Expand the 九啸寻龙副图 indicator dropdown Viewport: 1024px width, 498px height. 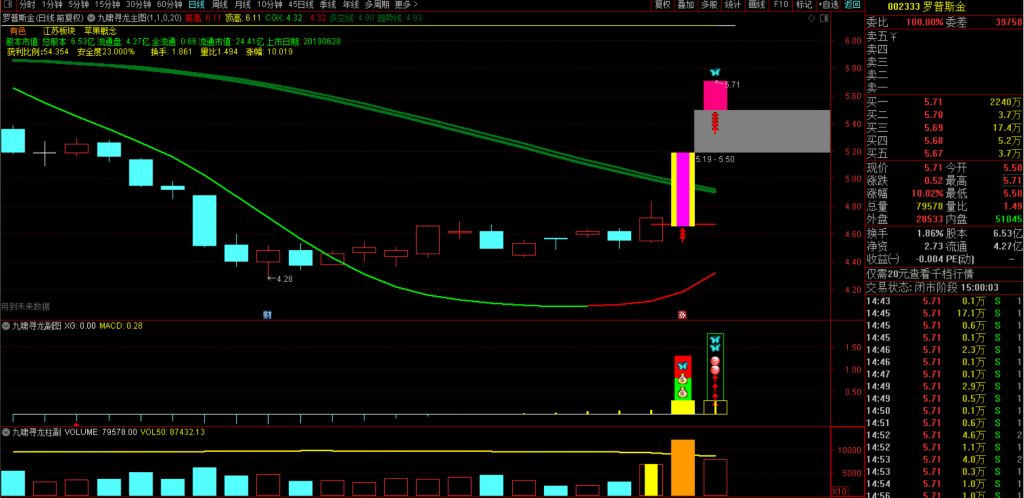[x=6, y=325]
